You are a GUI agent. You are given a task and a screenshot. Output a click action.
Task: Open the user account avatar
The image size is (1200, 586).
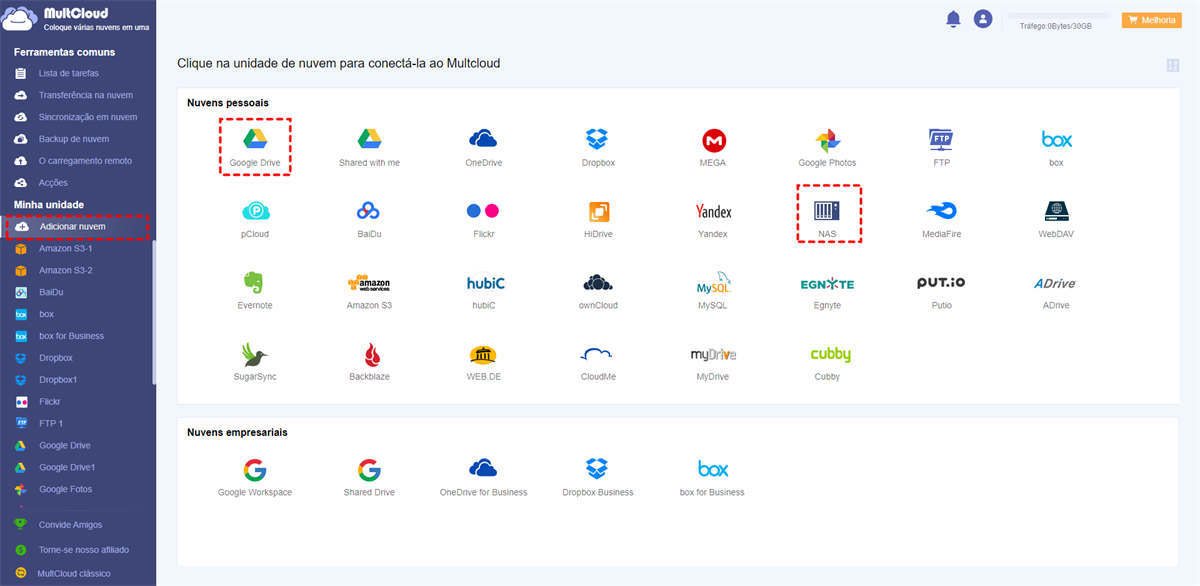983,18
